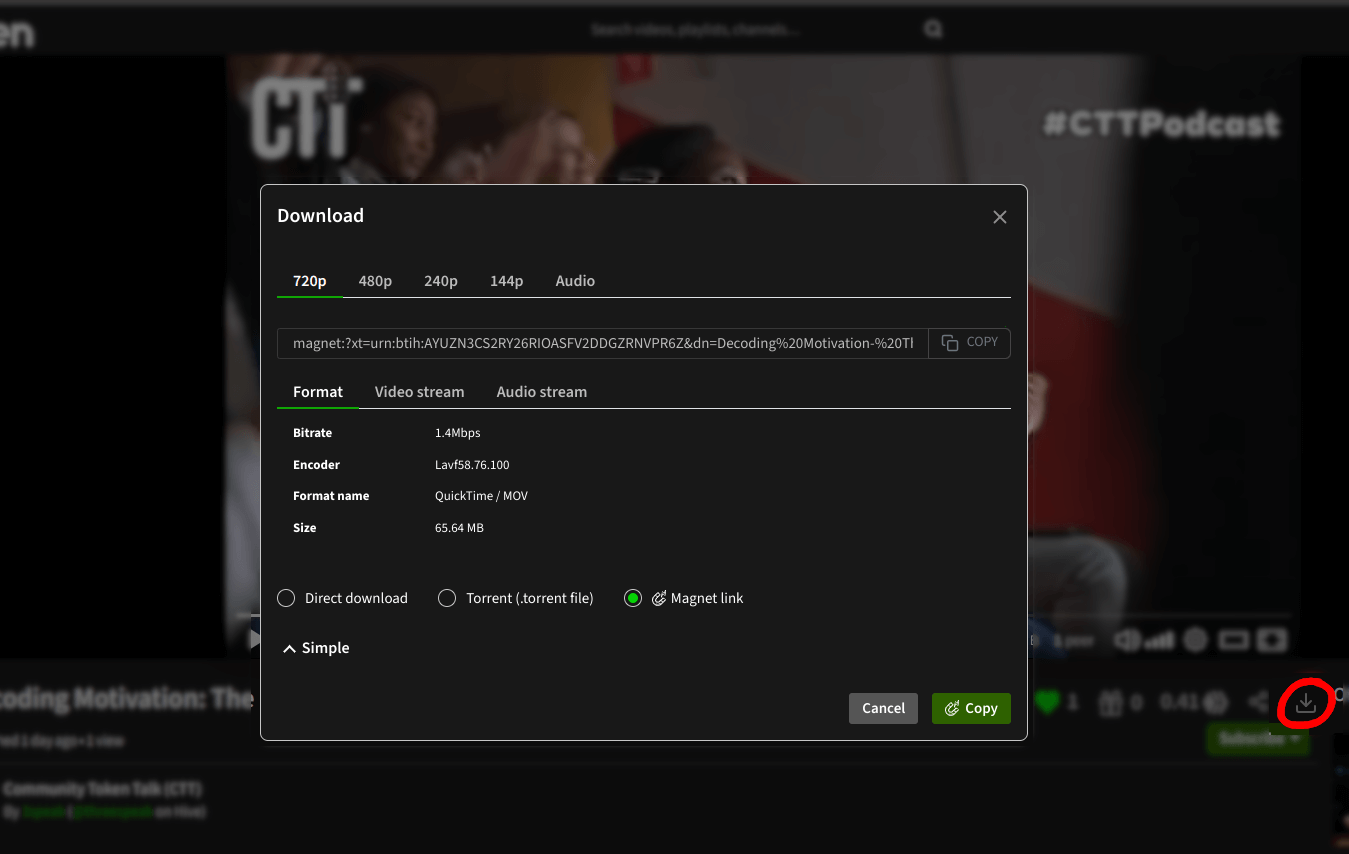Image resolution: width=1349 pixels, height=854 pixels.
Task: Click the QuickTime / MOV format value
Action: (x=481, y=496)
